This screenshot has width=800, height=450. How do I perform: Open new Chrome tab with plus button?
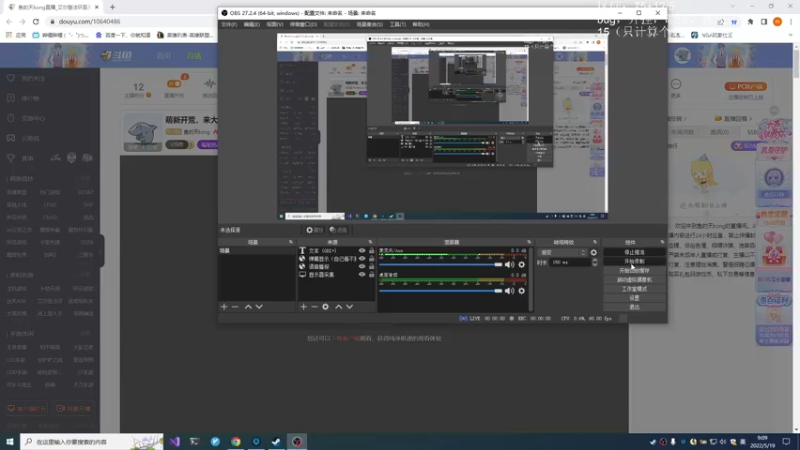tap(112, 7)
